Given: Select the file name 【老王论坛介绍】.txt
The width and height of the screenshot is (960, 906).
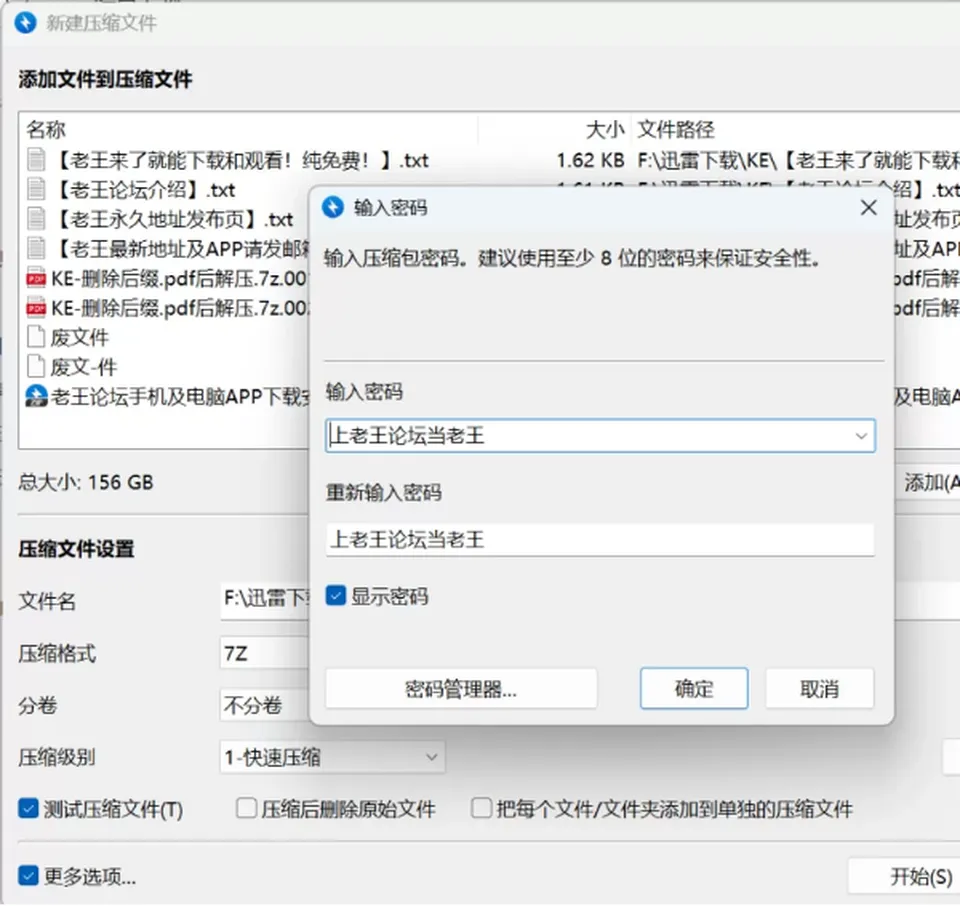Looking at the screenshot, I should pos(144,190).
